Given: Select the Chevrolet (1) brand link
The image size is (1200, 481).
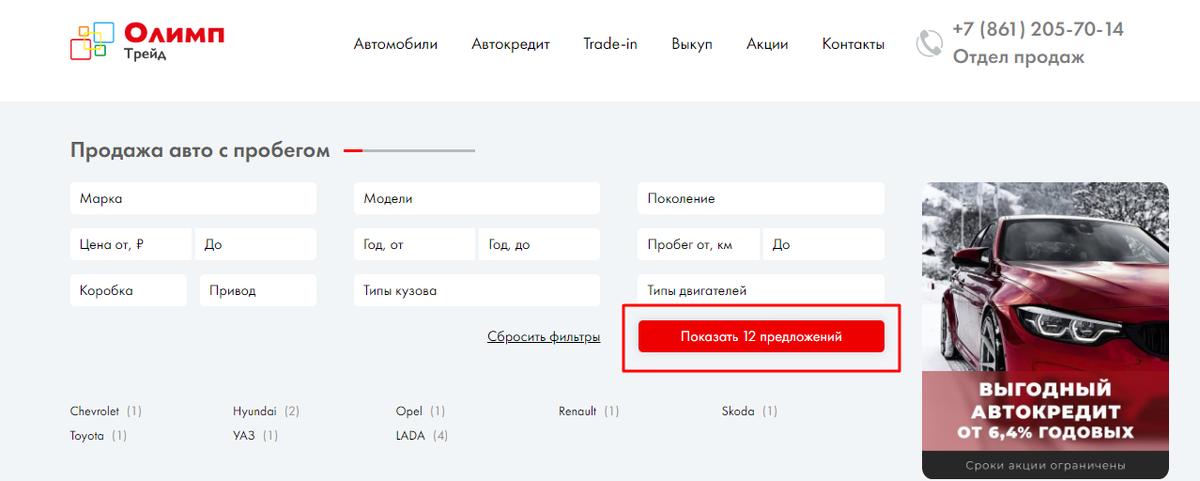Looking at the screenshot, I should (x=106, y=411).
